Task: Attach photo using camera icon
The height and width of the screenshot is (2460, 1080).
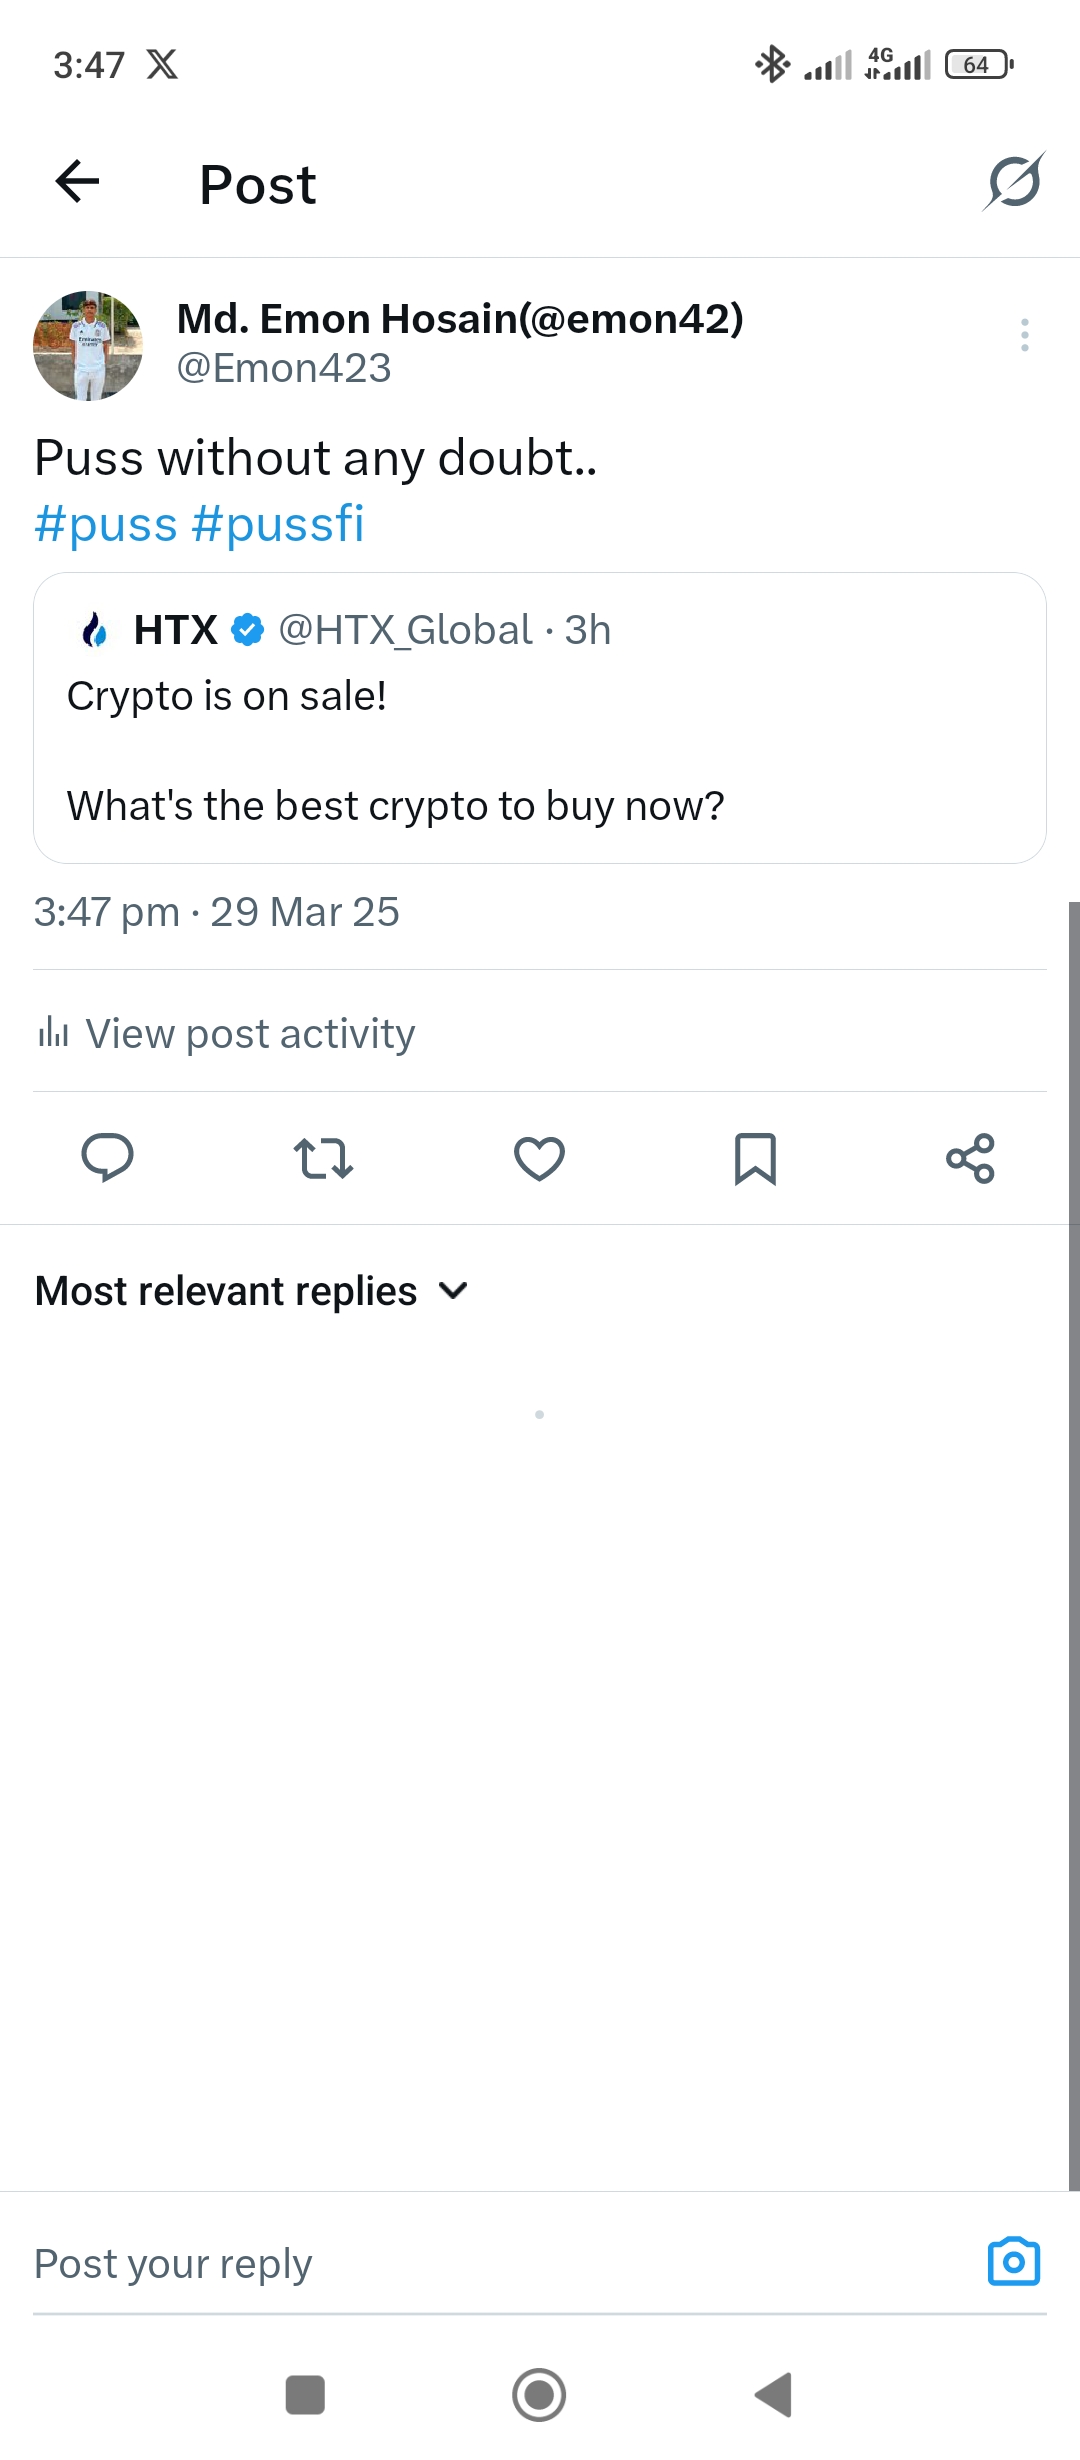Action: (x=1013, y=2262)
